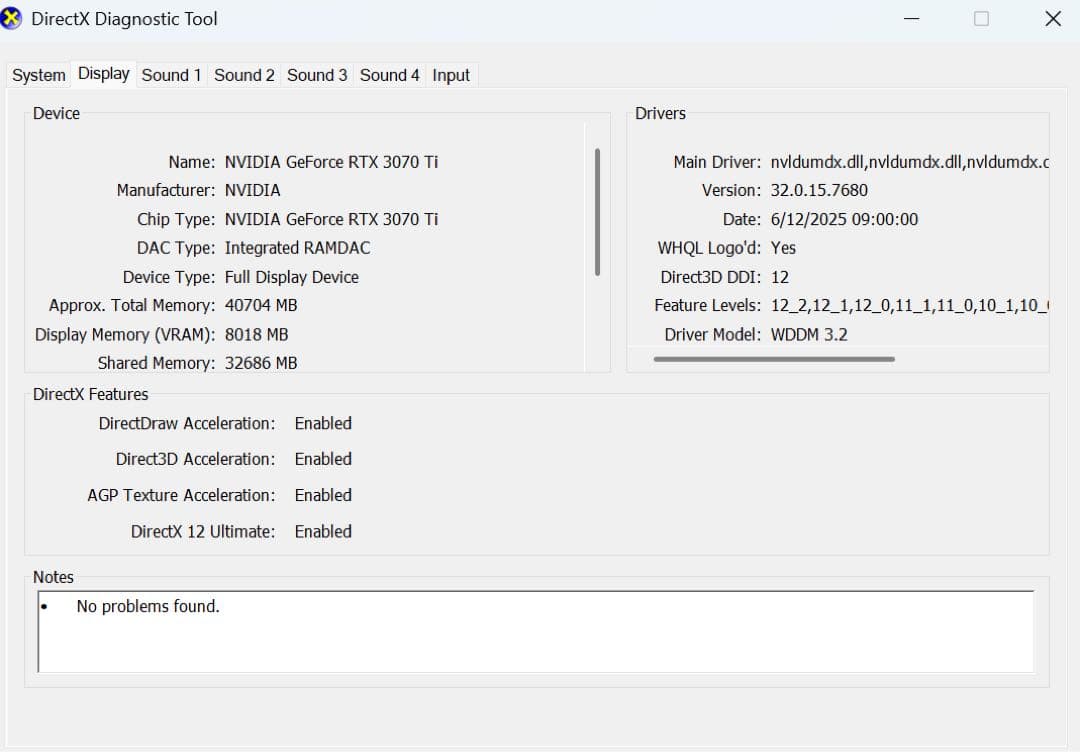Click the greyed-out maximize button
The image size is (1080, 752).
tap(981, 19)
